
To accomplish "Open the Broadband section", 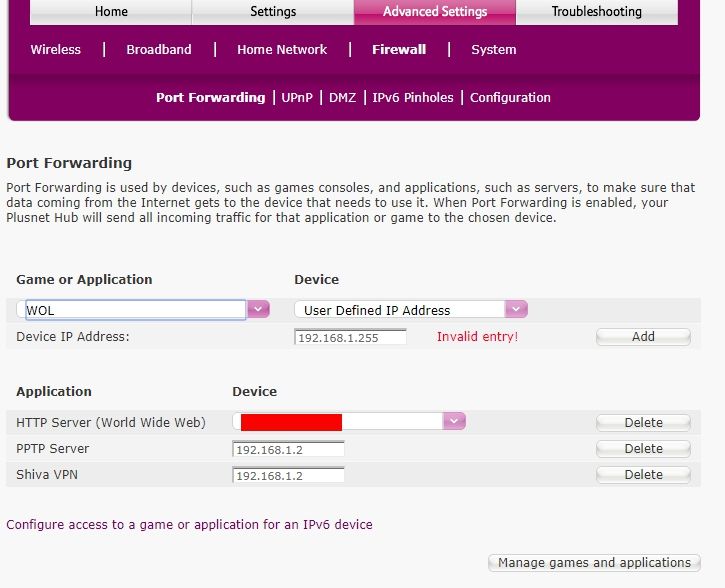I will coord(159,49).
